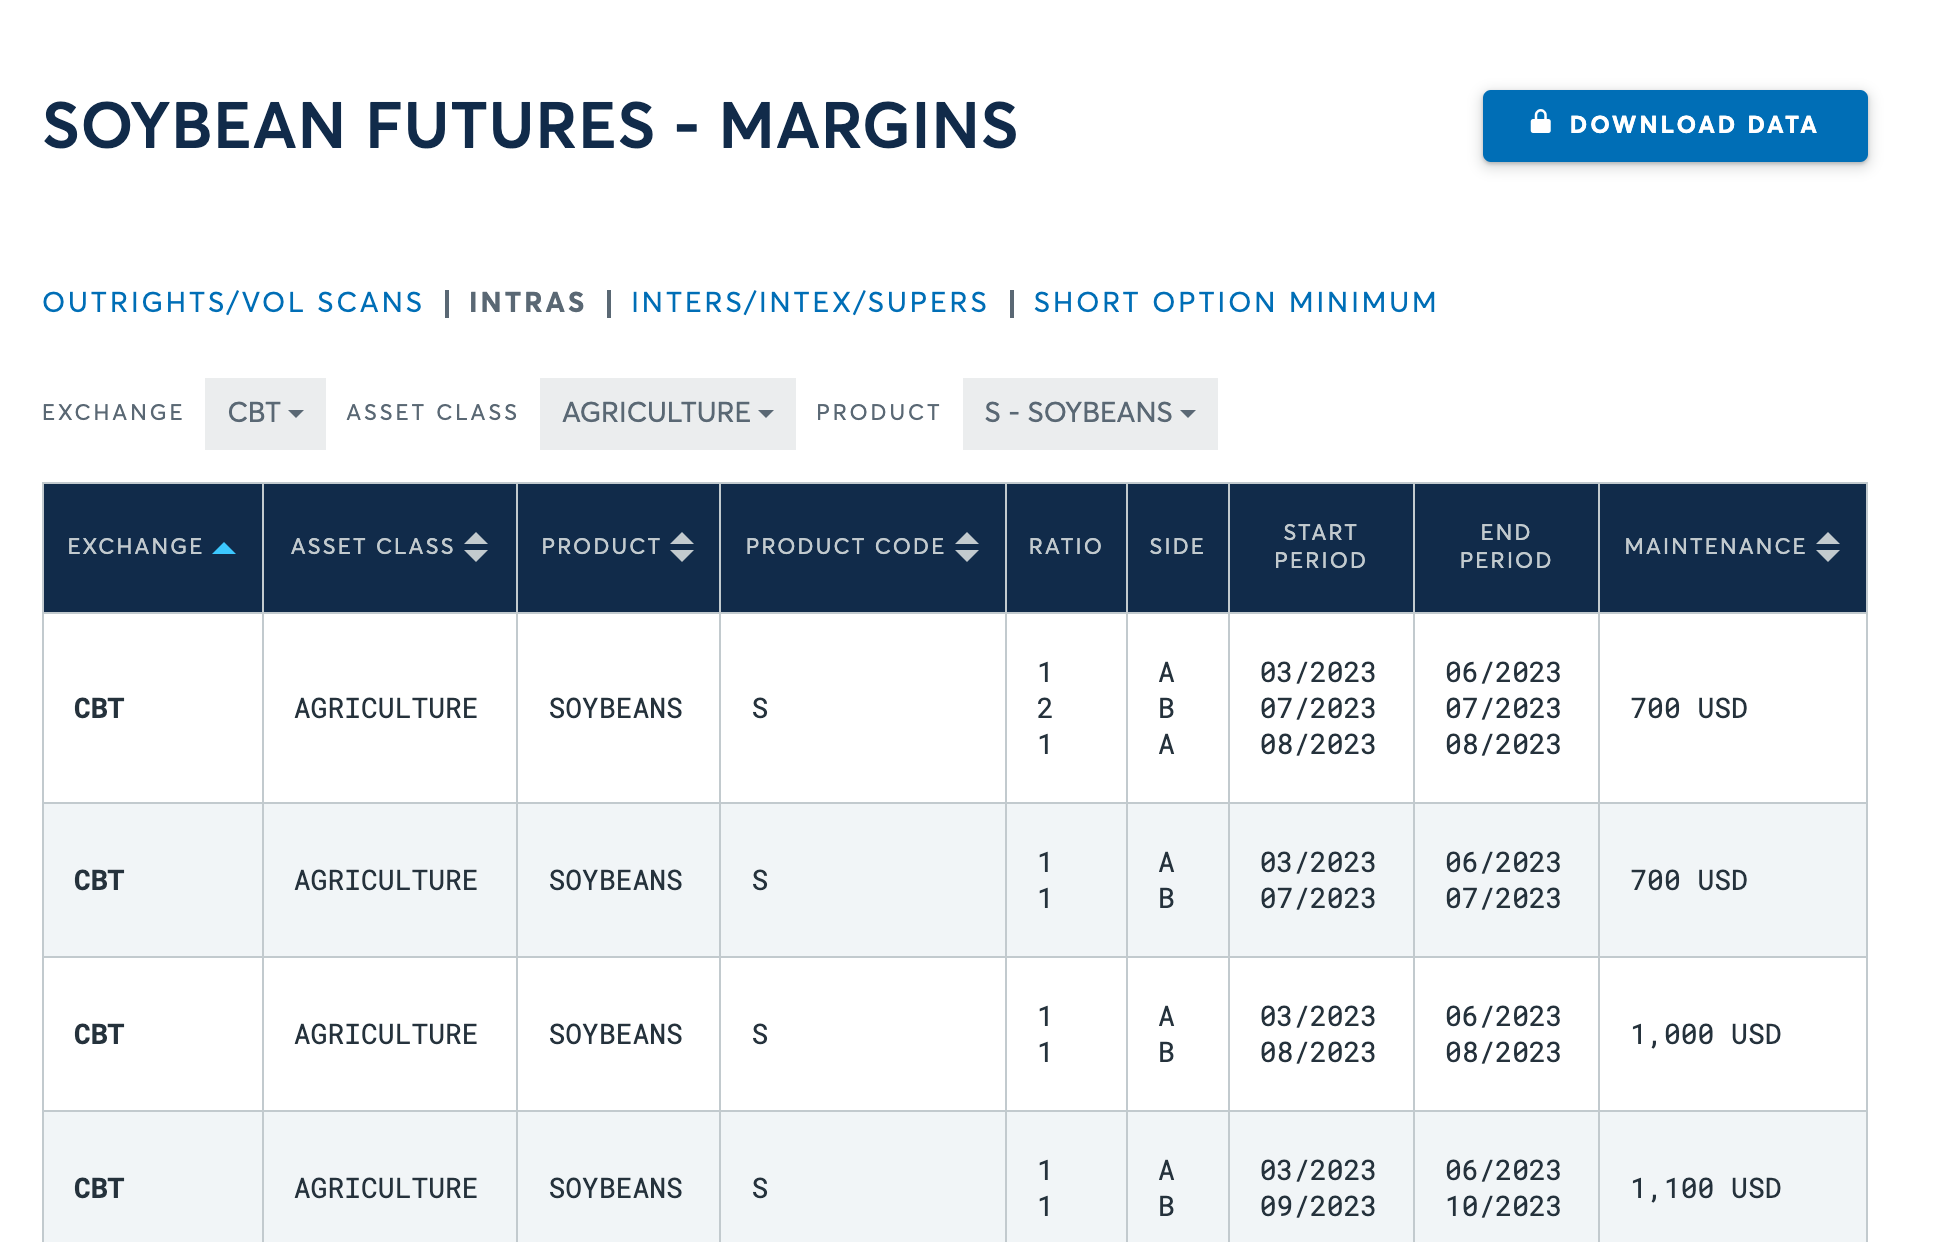
Task: Click the End Period column header
Action: tap(1505, 547)
